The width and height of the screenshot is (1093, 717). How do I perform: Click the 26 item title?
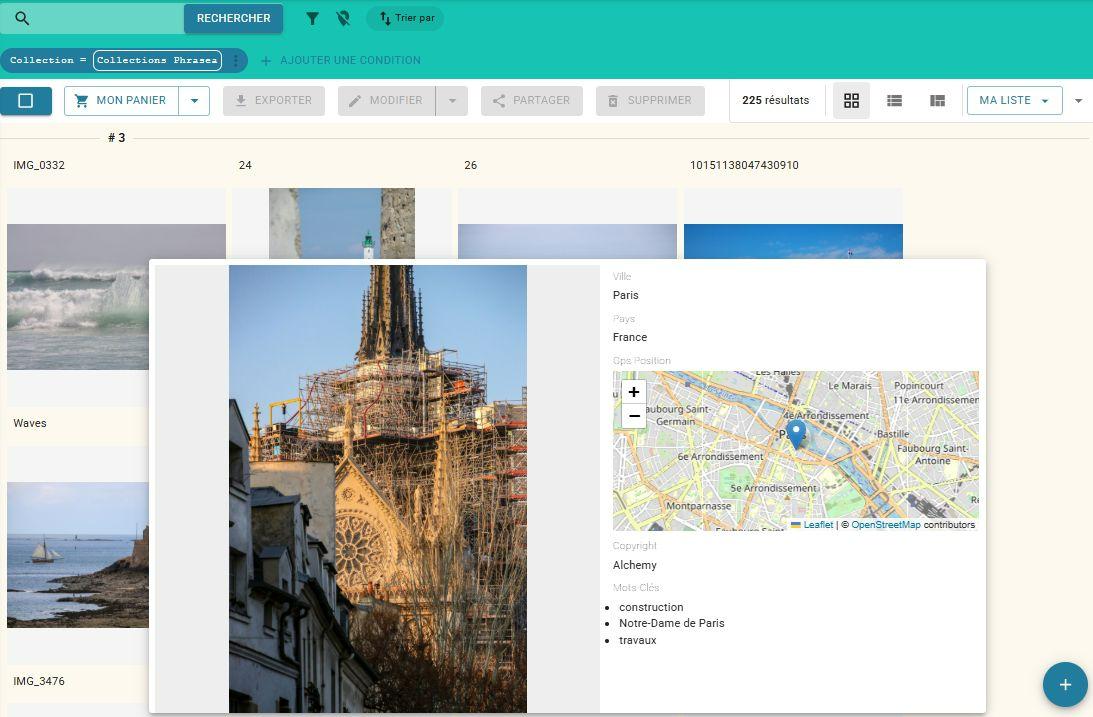click(471, 165)
